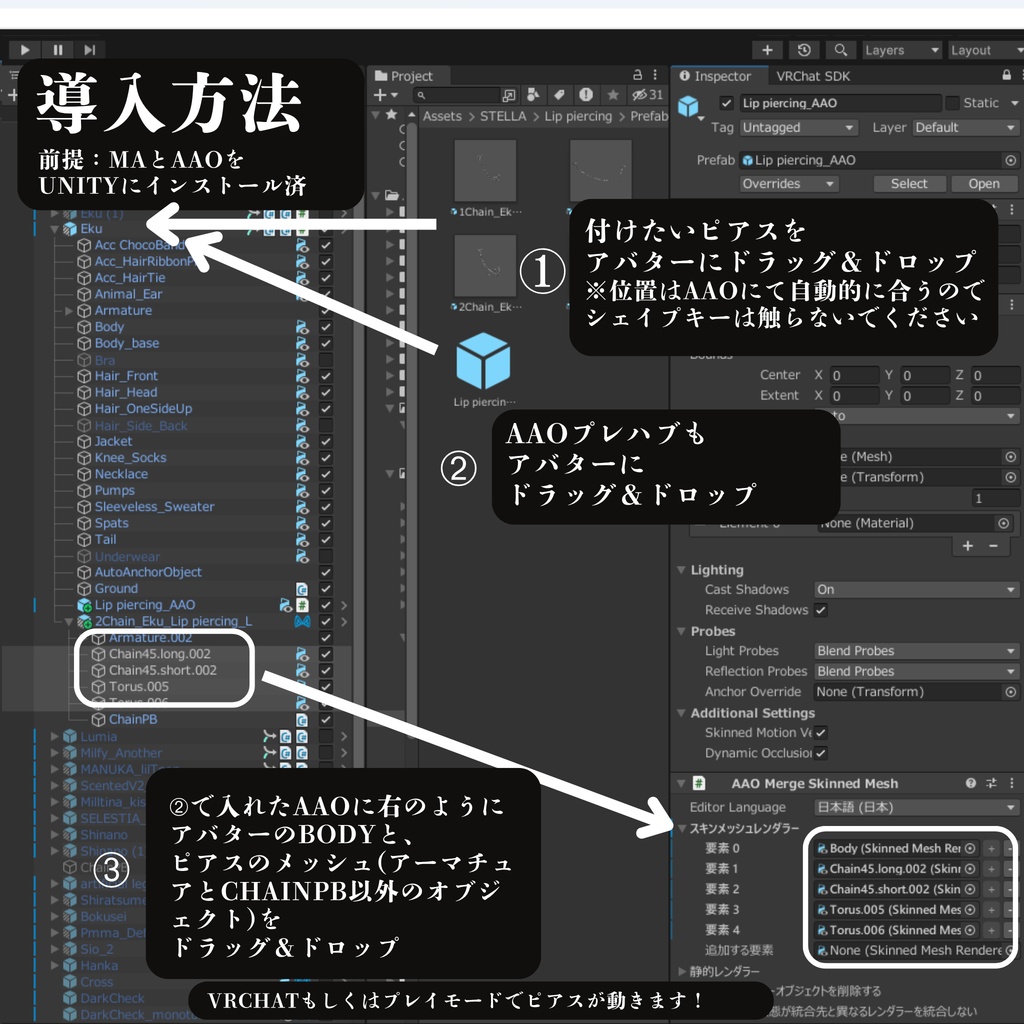
Task: Click the plus button on Torus.005 row
Action: point(991,910)
